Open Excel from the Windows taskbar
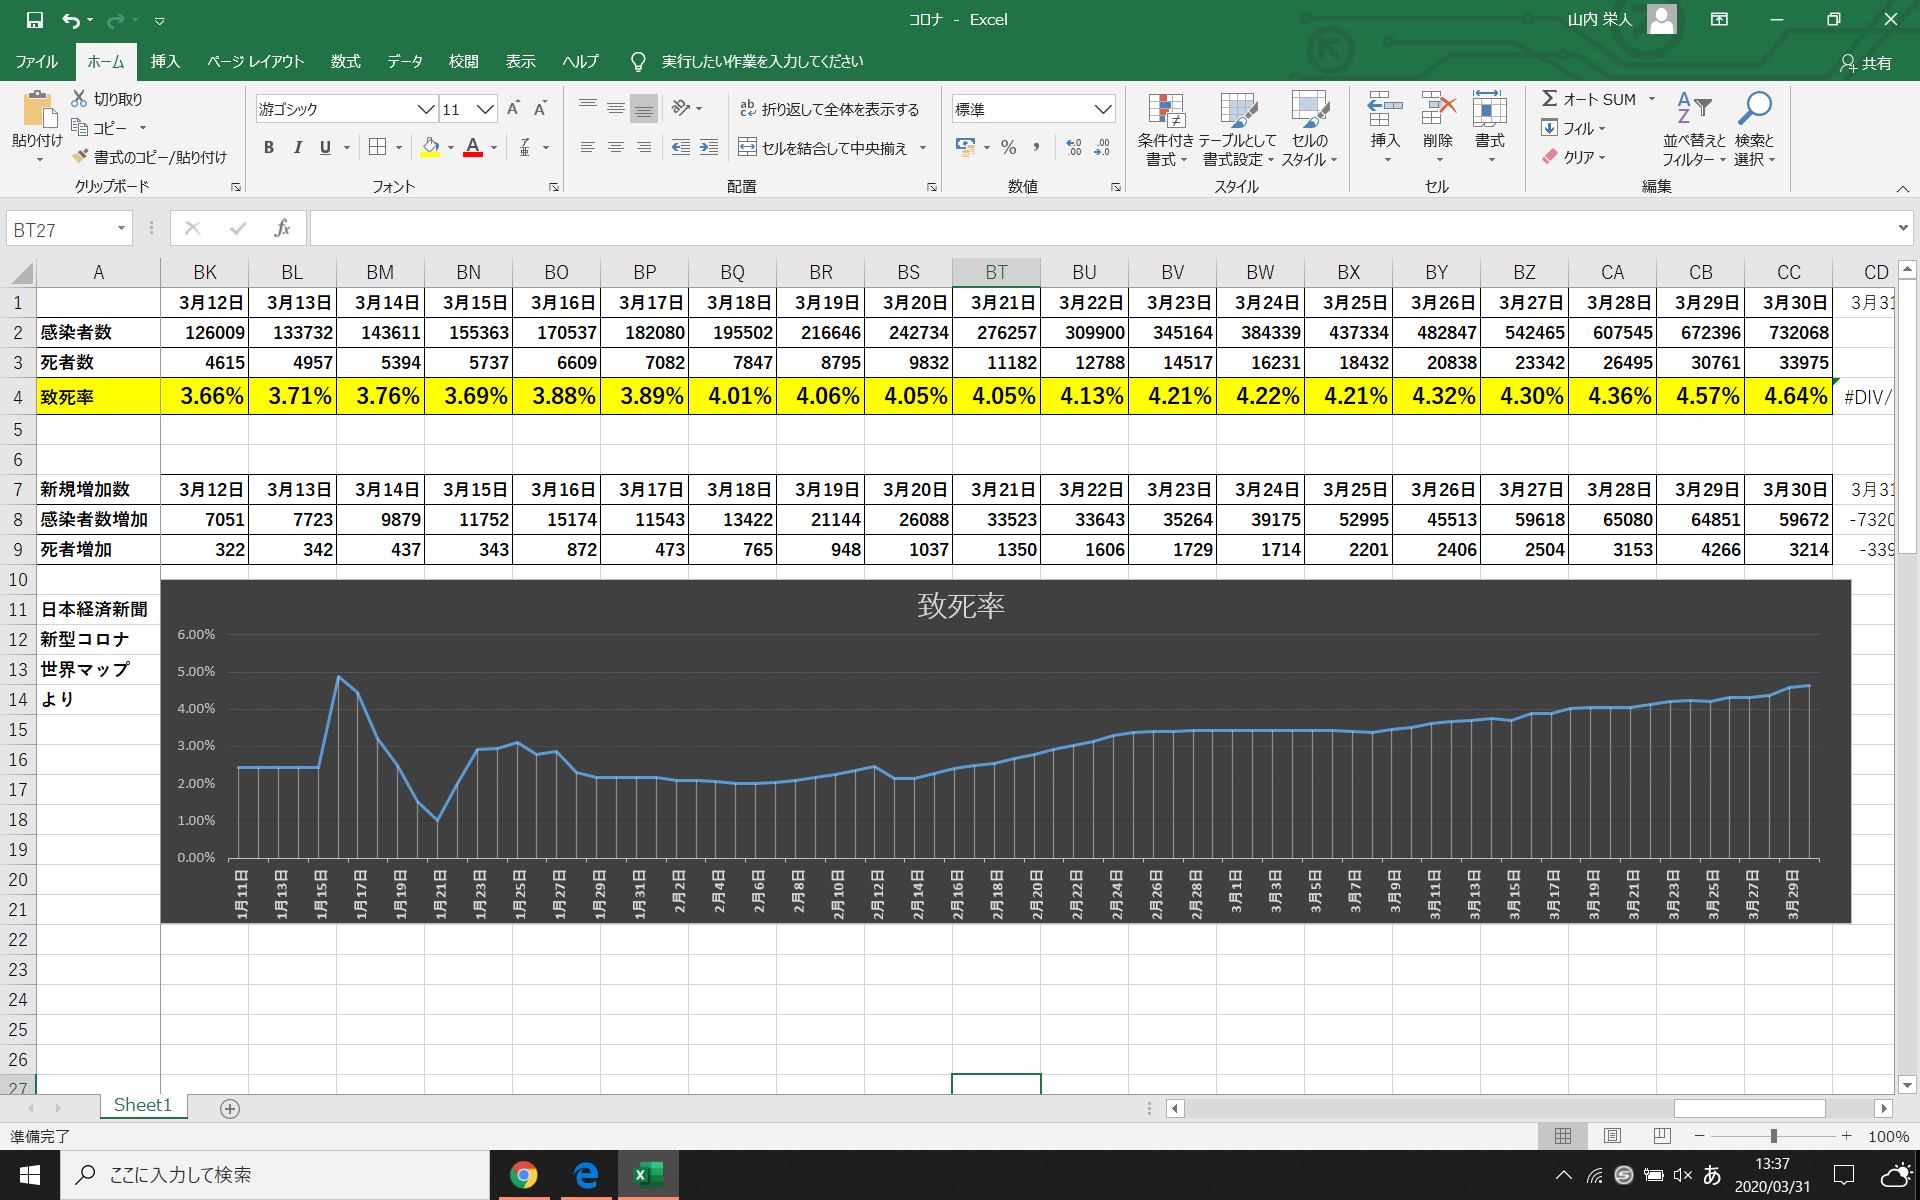This screenshot has width=1920, height=1200. pyautogui.click(x=649, y=1174)
